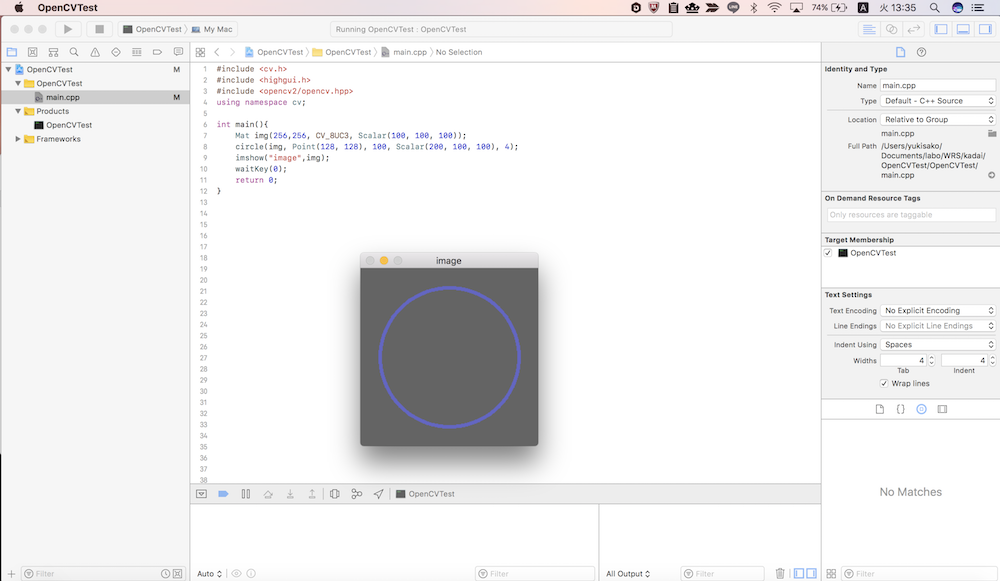Click the Step Into debug icon
Screen dimensions: 1000x581
point(290,494)
